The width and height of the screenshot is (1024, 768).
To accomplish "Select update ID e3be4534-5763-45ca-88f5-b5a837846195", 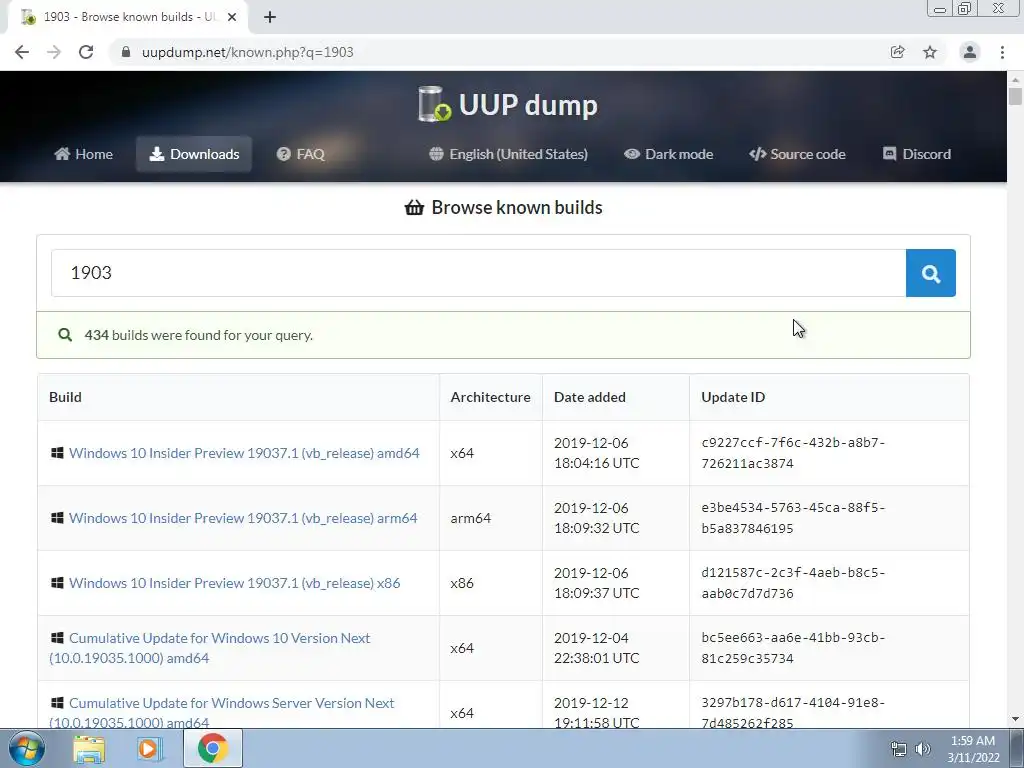I will 793,518.
